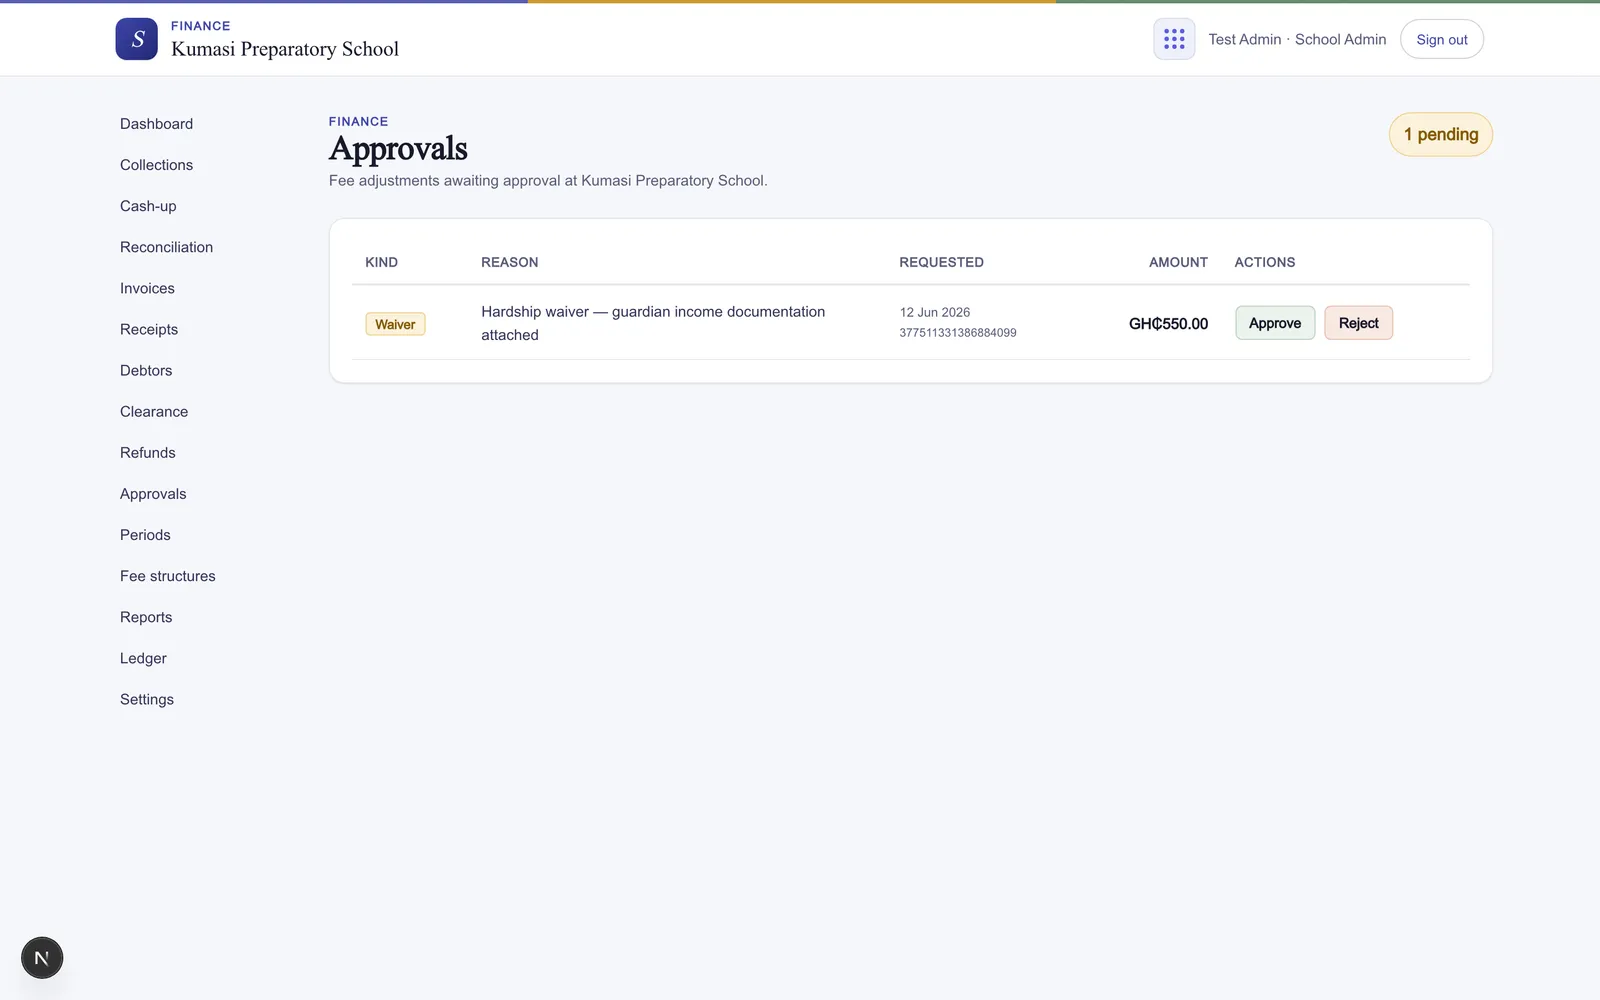Open Invoices from sidebar

pos(147,288)
